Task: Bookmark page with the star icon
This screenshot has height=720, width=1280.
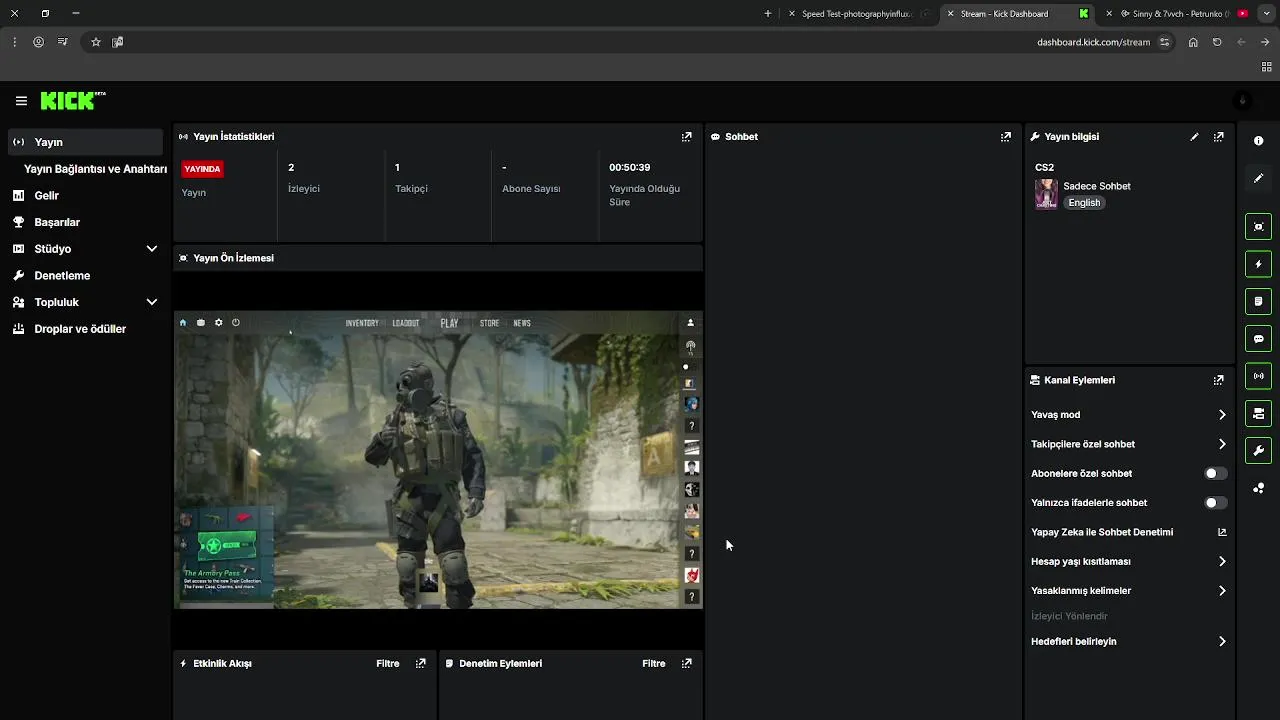Action: pos(96,42)
